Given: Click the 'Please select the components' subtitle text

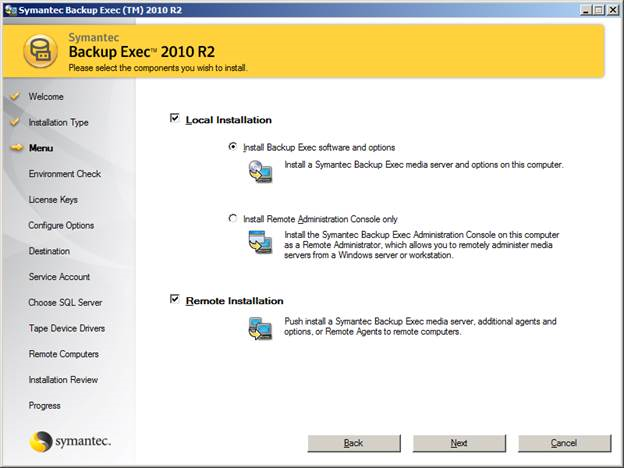Looking at the screenshot, I should tap(158, 68).
